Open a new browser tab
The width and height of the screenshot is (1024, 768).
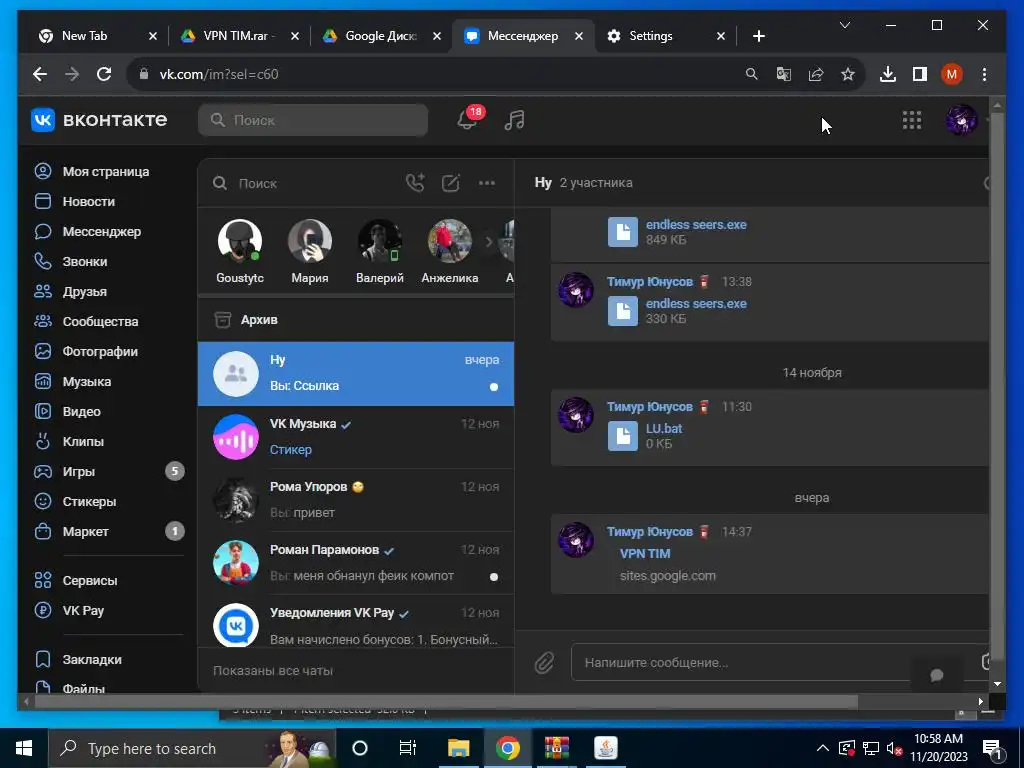pyautogui.click(x=758, y=36)
